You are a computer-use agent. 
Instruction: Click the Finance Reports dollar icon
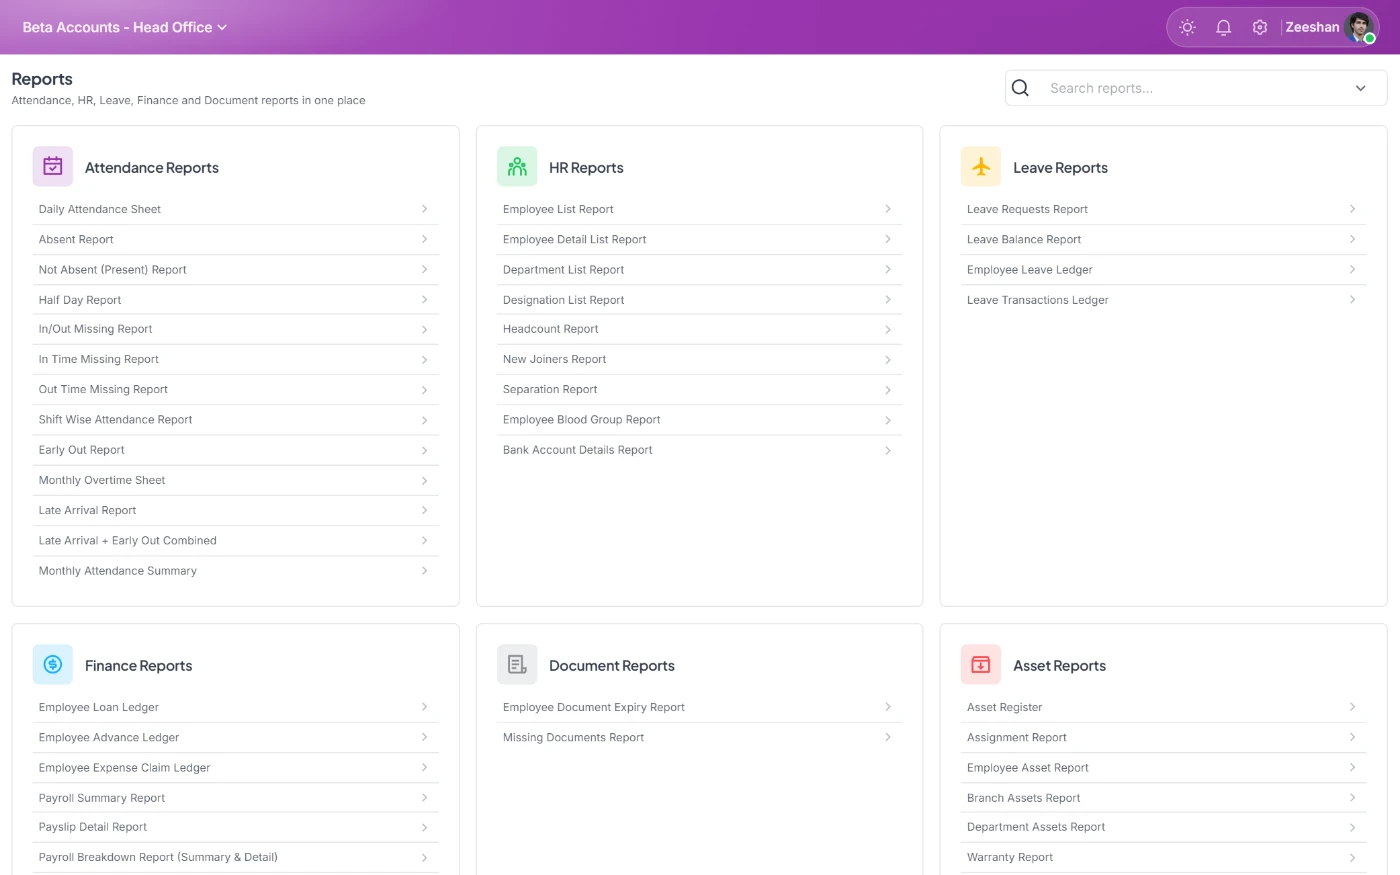click(x=53, y=665)
